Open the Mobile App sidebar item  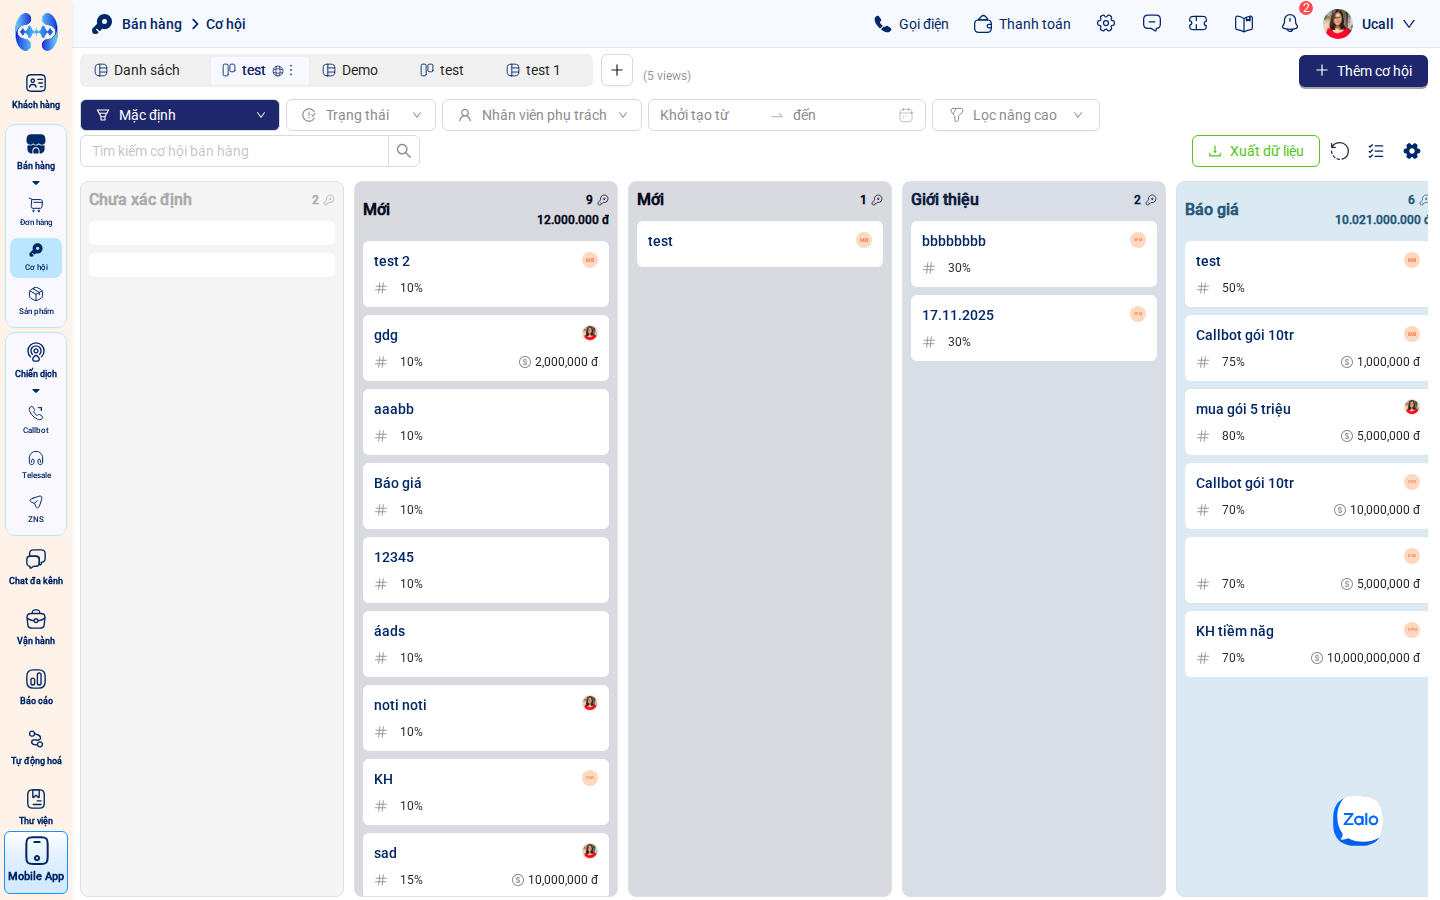pos(36,861)
